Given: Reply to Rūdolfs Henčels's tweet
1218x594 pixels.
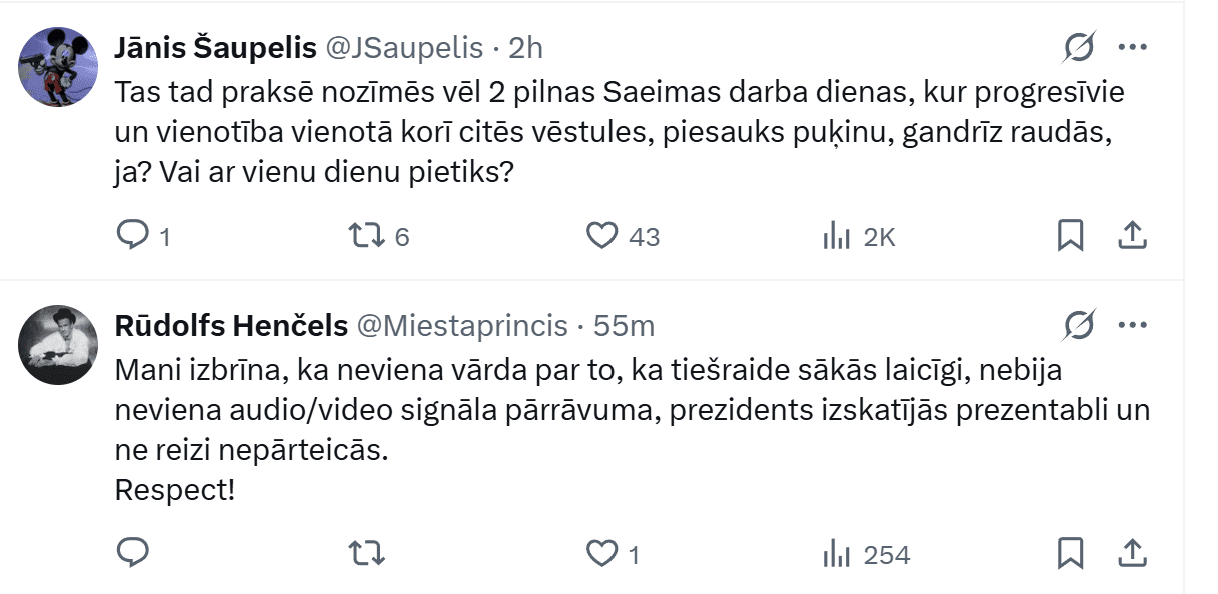Looking at the screenshot, I should pyautogui.click(x=133, y=553).
